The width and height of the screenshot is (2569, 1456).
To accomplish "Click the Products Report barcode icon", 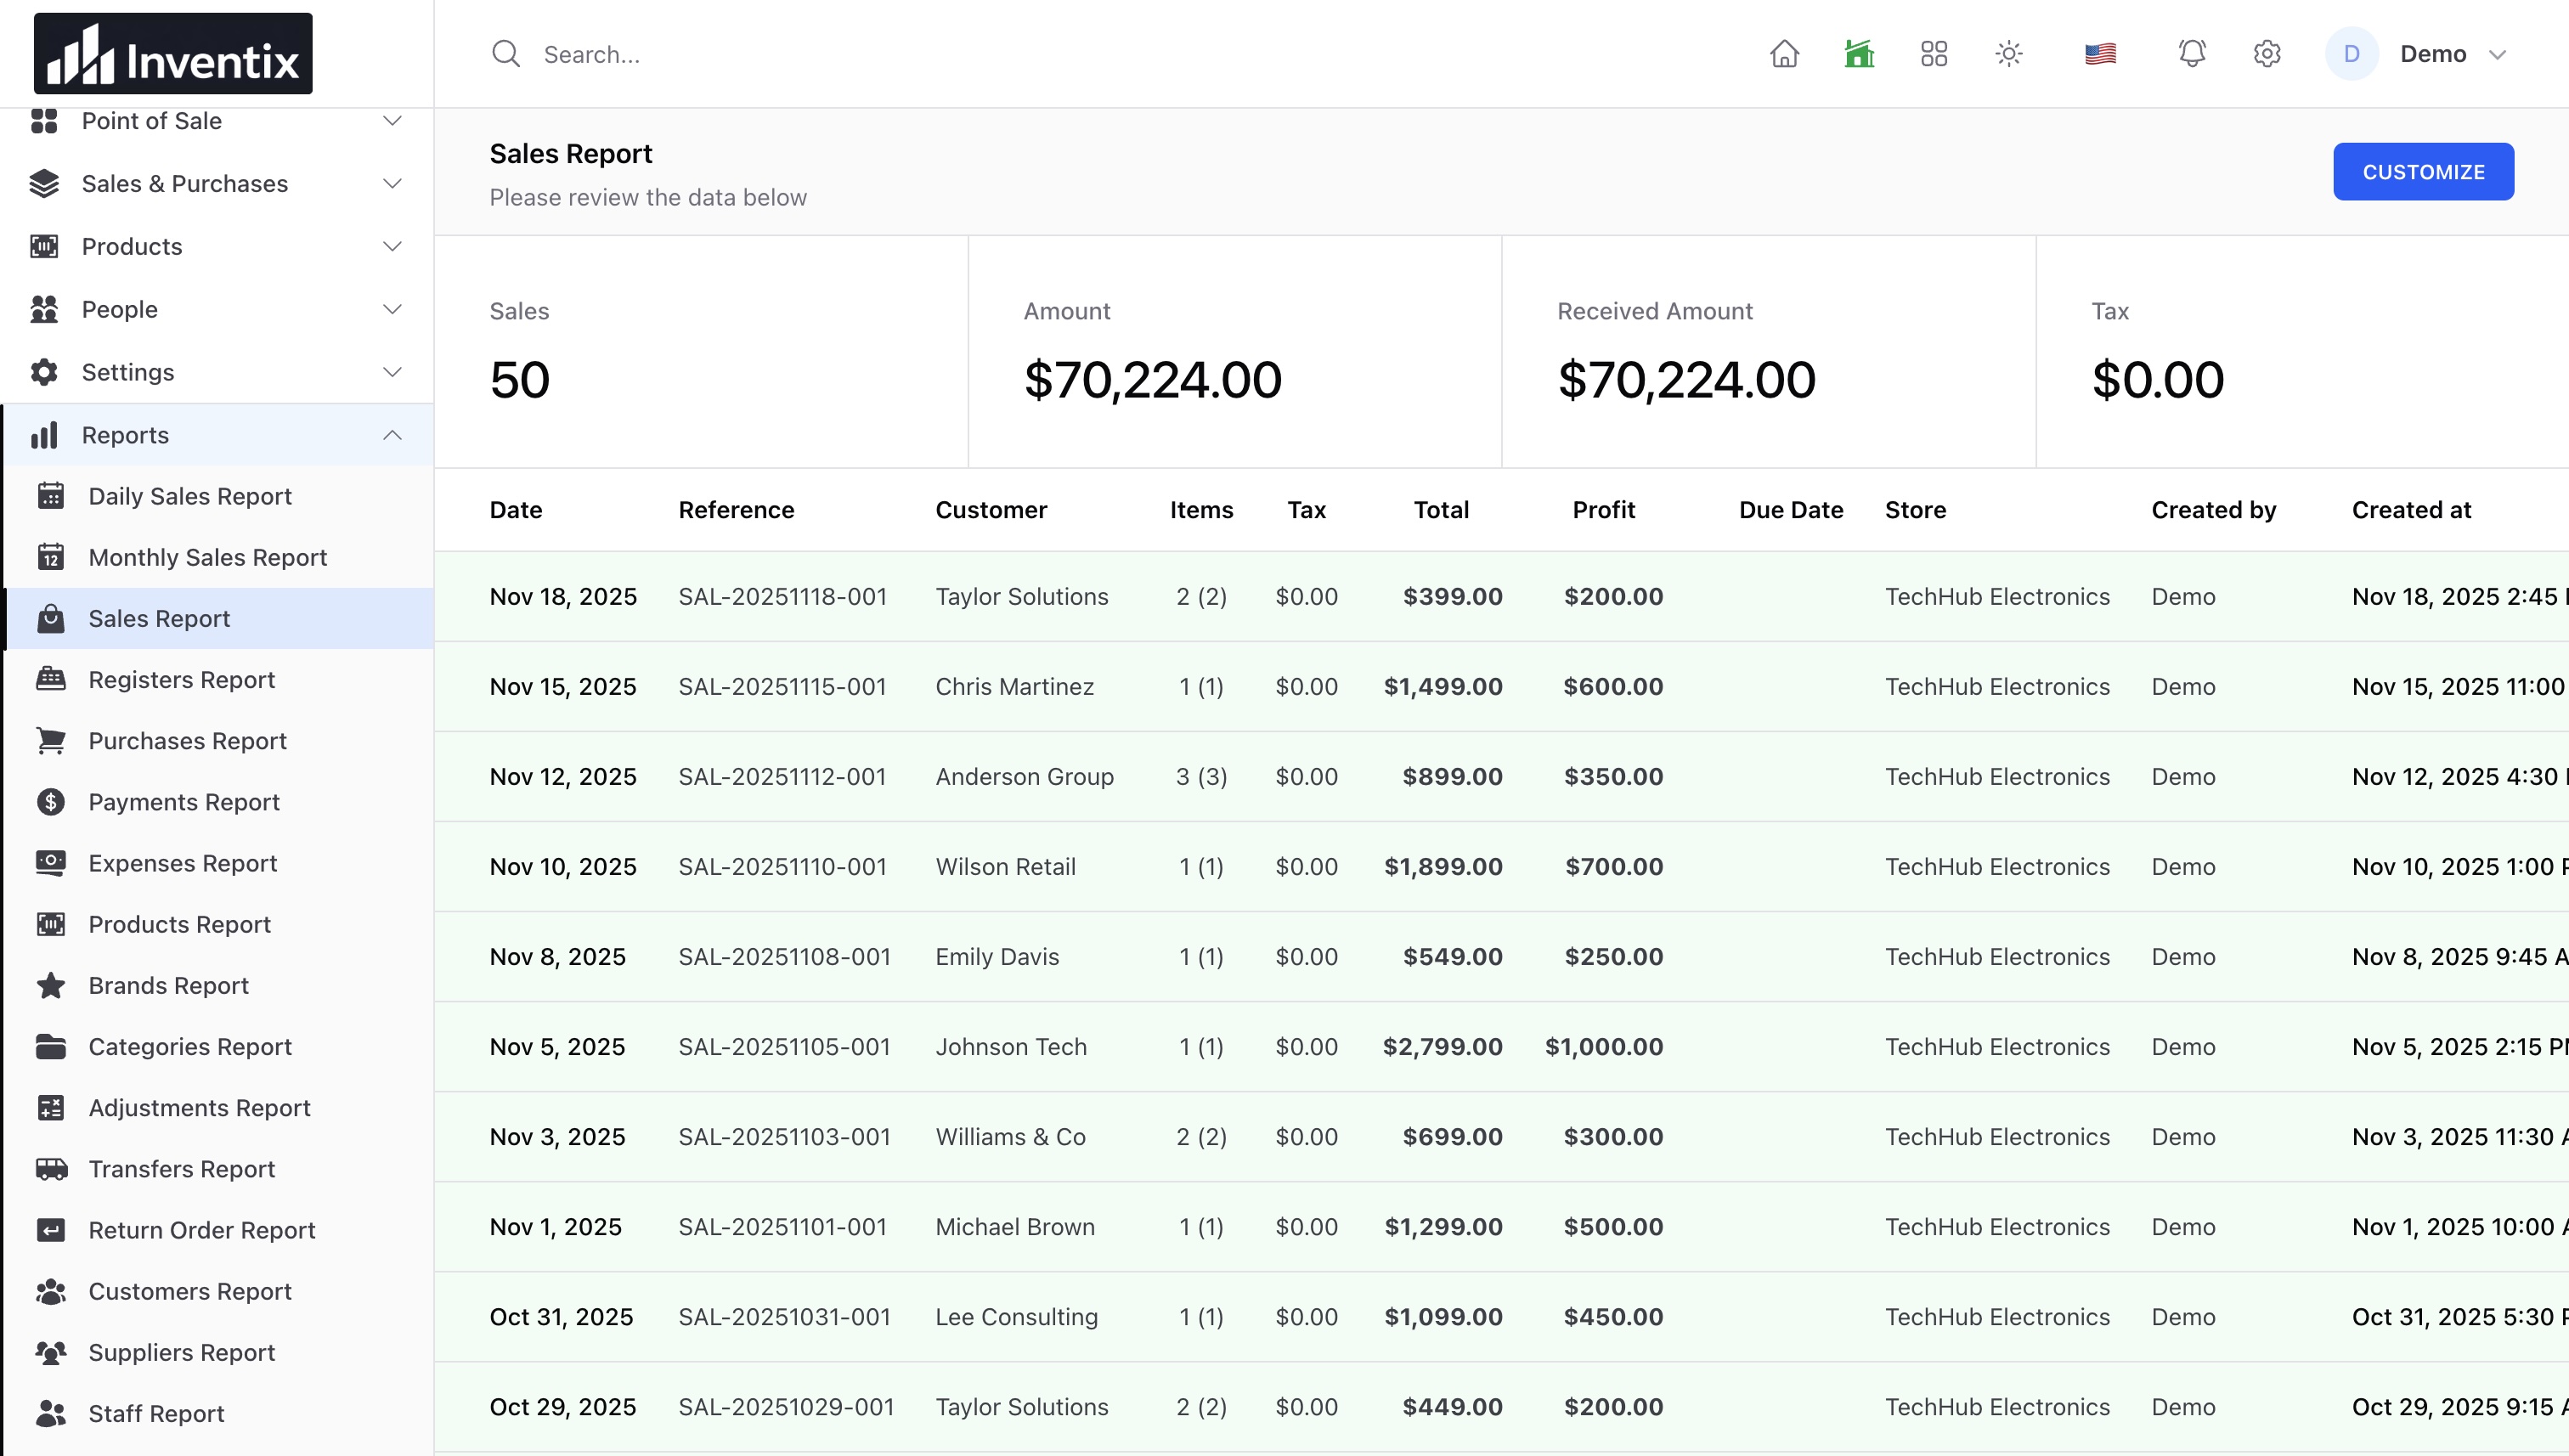I will tap(50, 924).
